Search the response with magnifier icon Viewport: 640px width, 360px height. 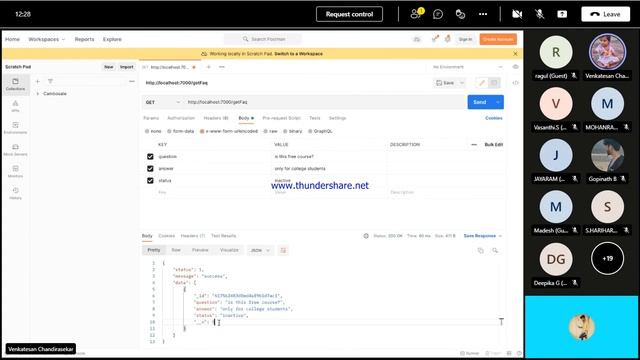[x=495, y=250]
